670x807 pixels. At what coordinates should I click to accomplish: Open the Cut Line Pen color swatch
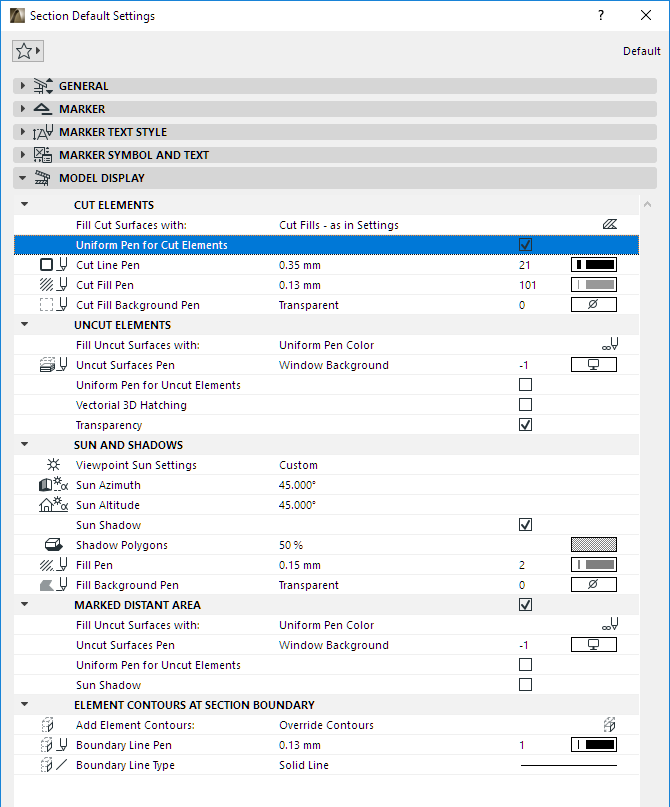pos(594,265)
